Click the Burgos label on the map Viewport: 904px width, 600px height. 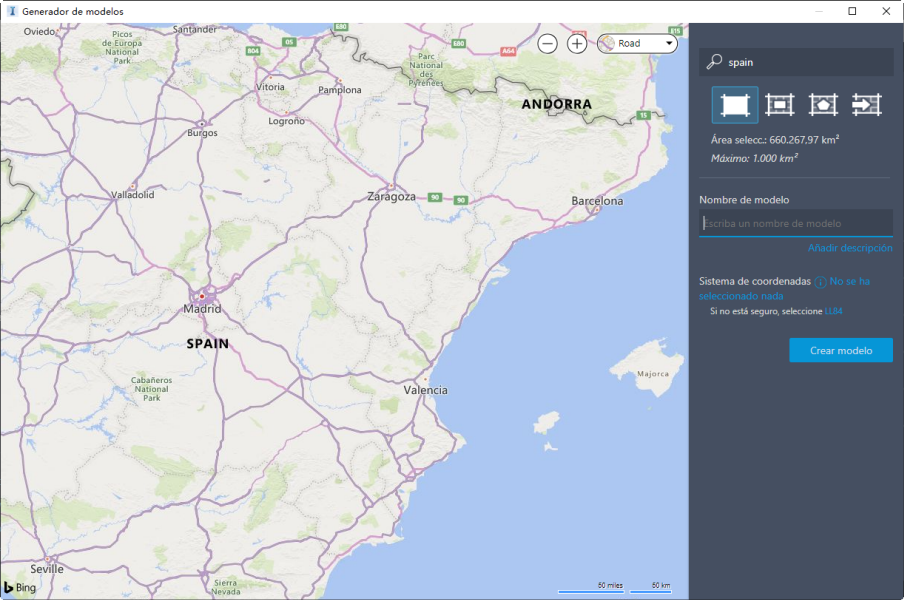202,133
